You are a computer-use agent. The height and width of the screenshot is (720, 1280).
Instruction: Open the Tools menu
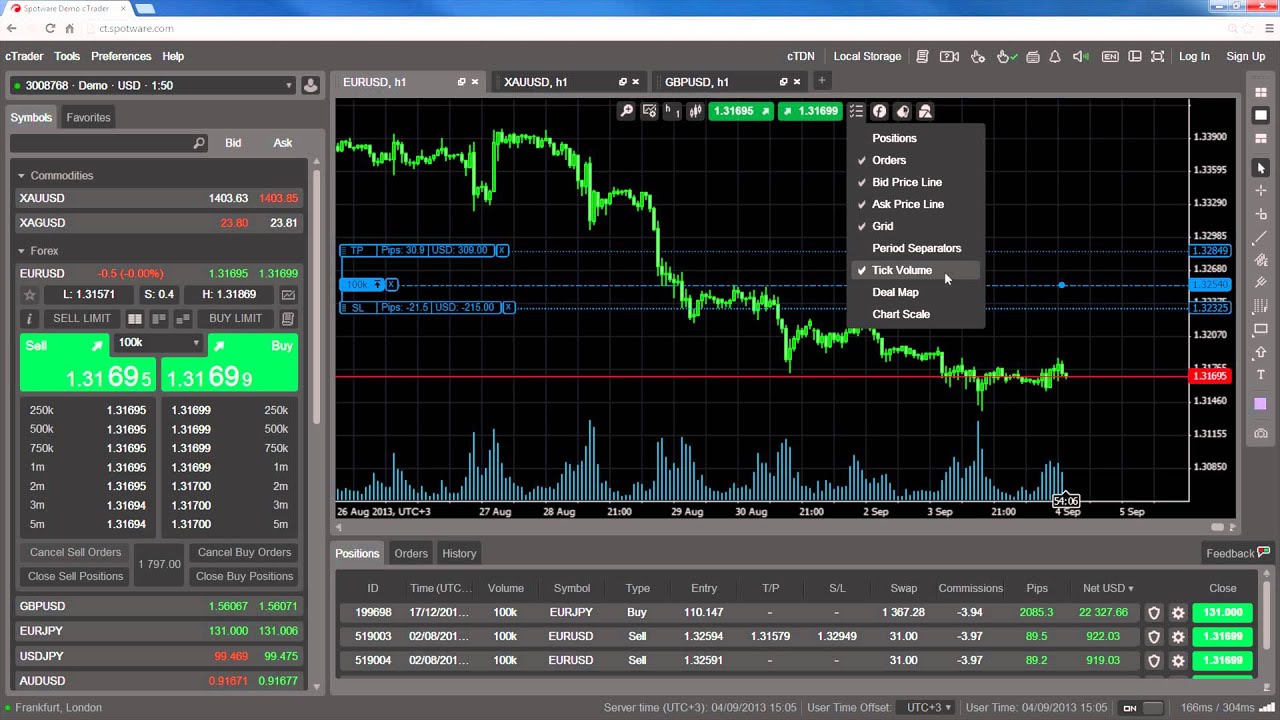[67, 56]
